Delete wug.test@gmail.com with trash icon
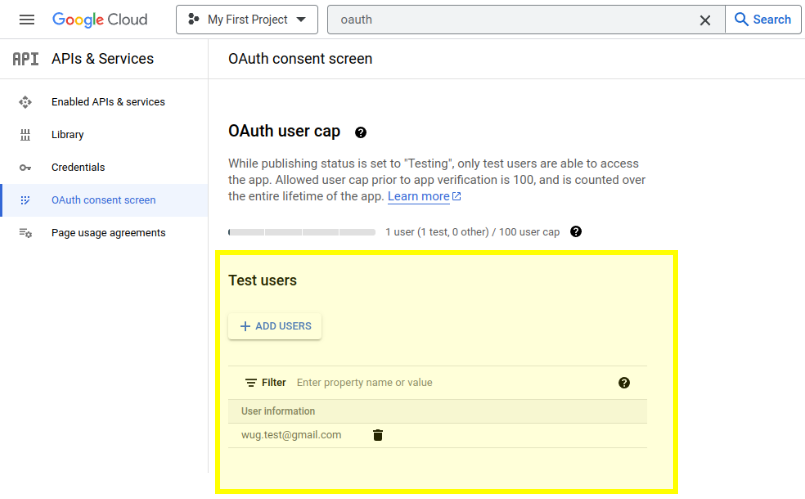805x499 pixels. pos(378,435)
